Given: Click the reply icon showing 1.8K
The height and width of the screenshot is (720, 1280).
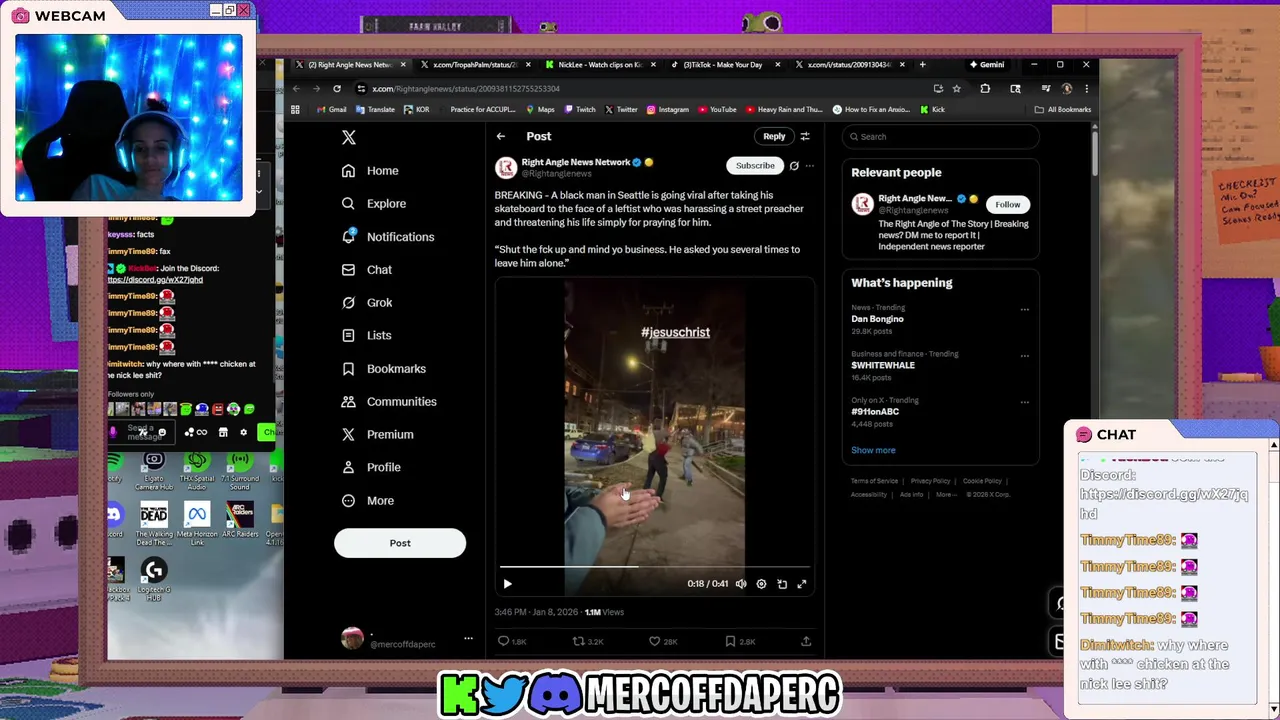Looking at the screenshot, I should [x=512, y=641].
